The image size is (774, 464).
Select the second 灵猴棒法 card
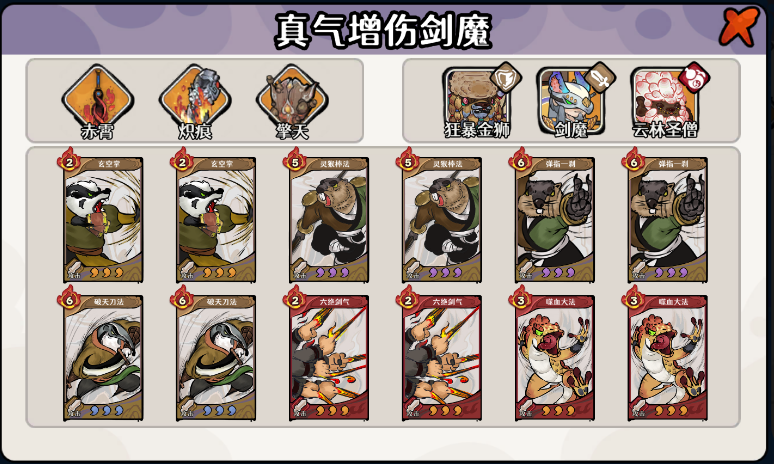pyautogui.click(x=441, y=219)
